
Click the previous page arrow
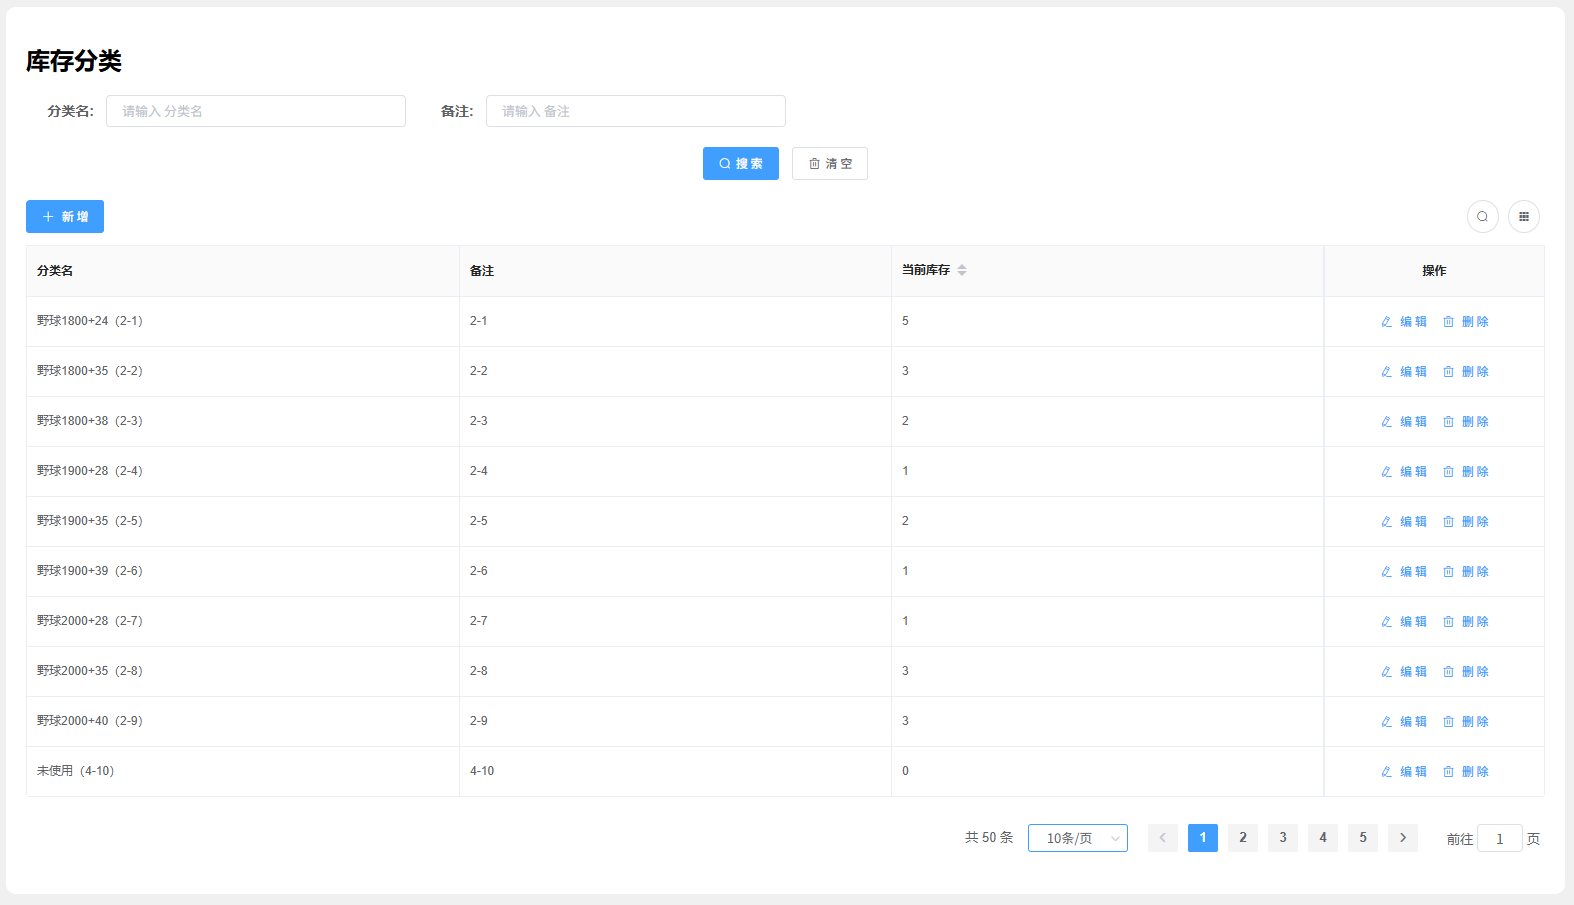(x=1162, y=838)
